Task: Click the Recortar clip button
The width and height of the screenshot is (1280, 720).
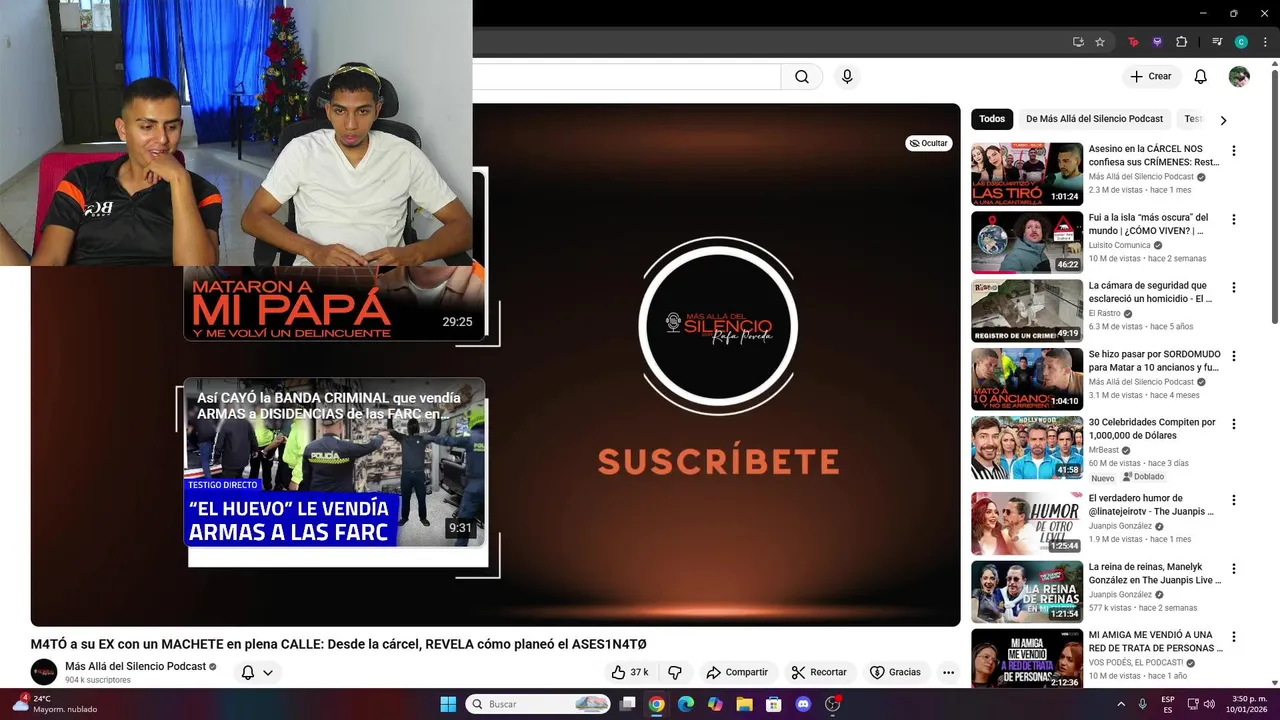Action: click(819, 672)
